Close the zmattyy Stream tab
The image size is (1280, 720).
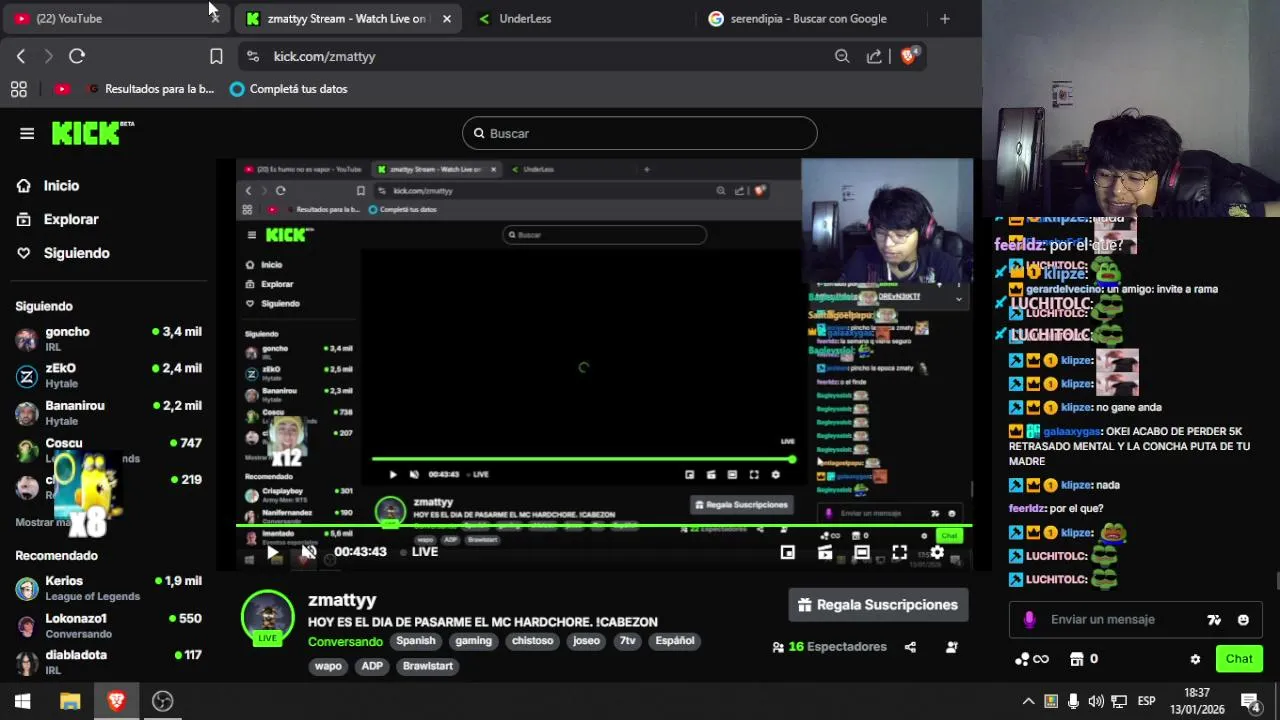point(447,18)
